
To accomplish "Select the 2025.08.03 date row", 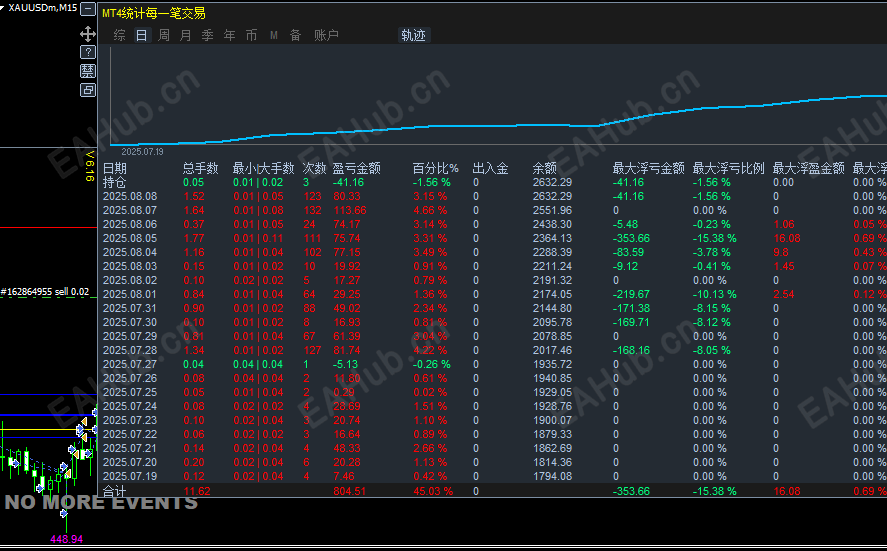I will click(x=492, y=266).
